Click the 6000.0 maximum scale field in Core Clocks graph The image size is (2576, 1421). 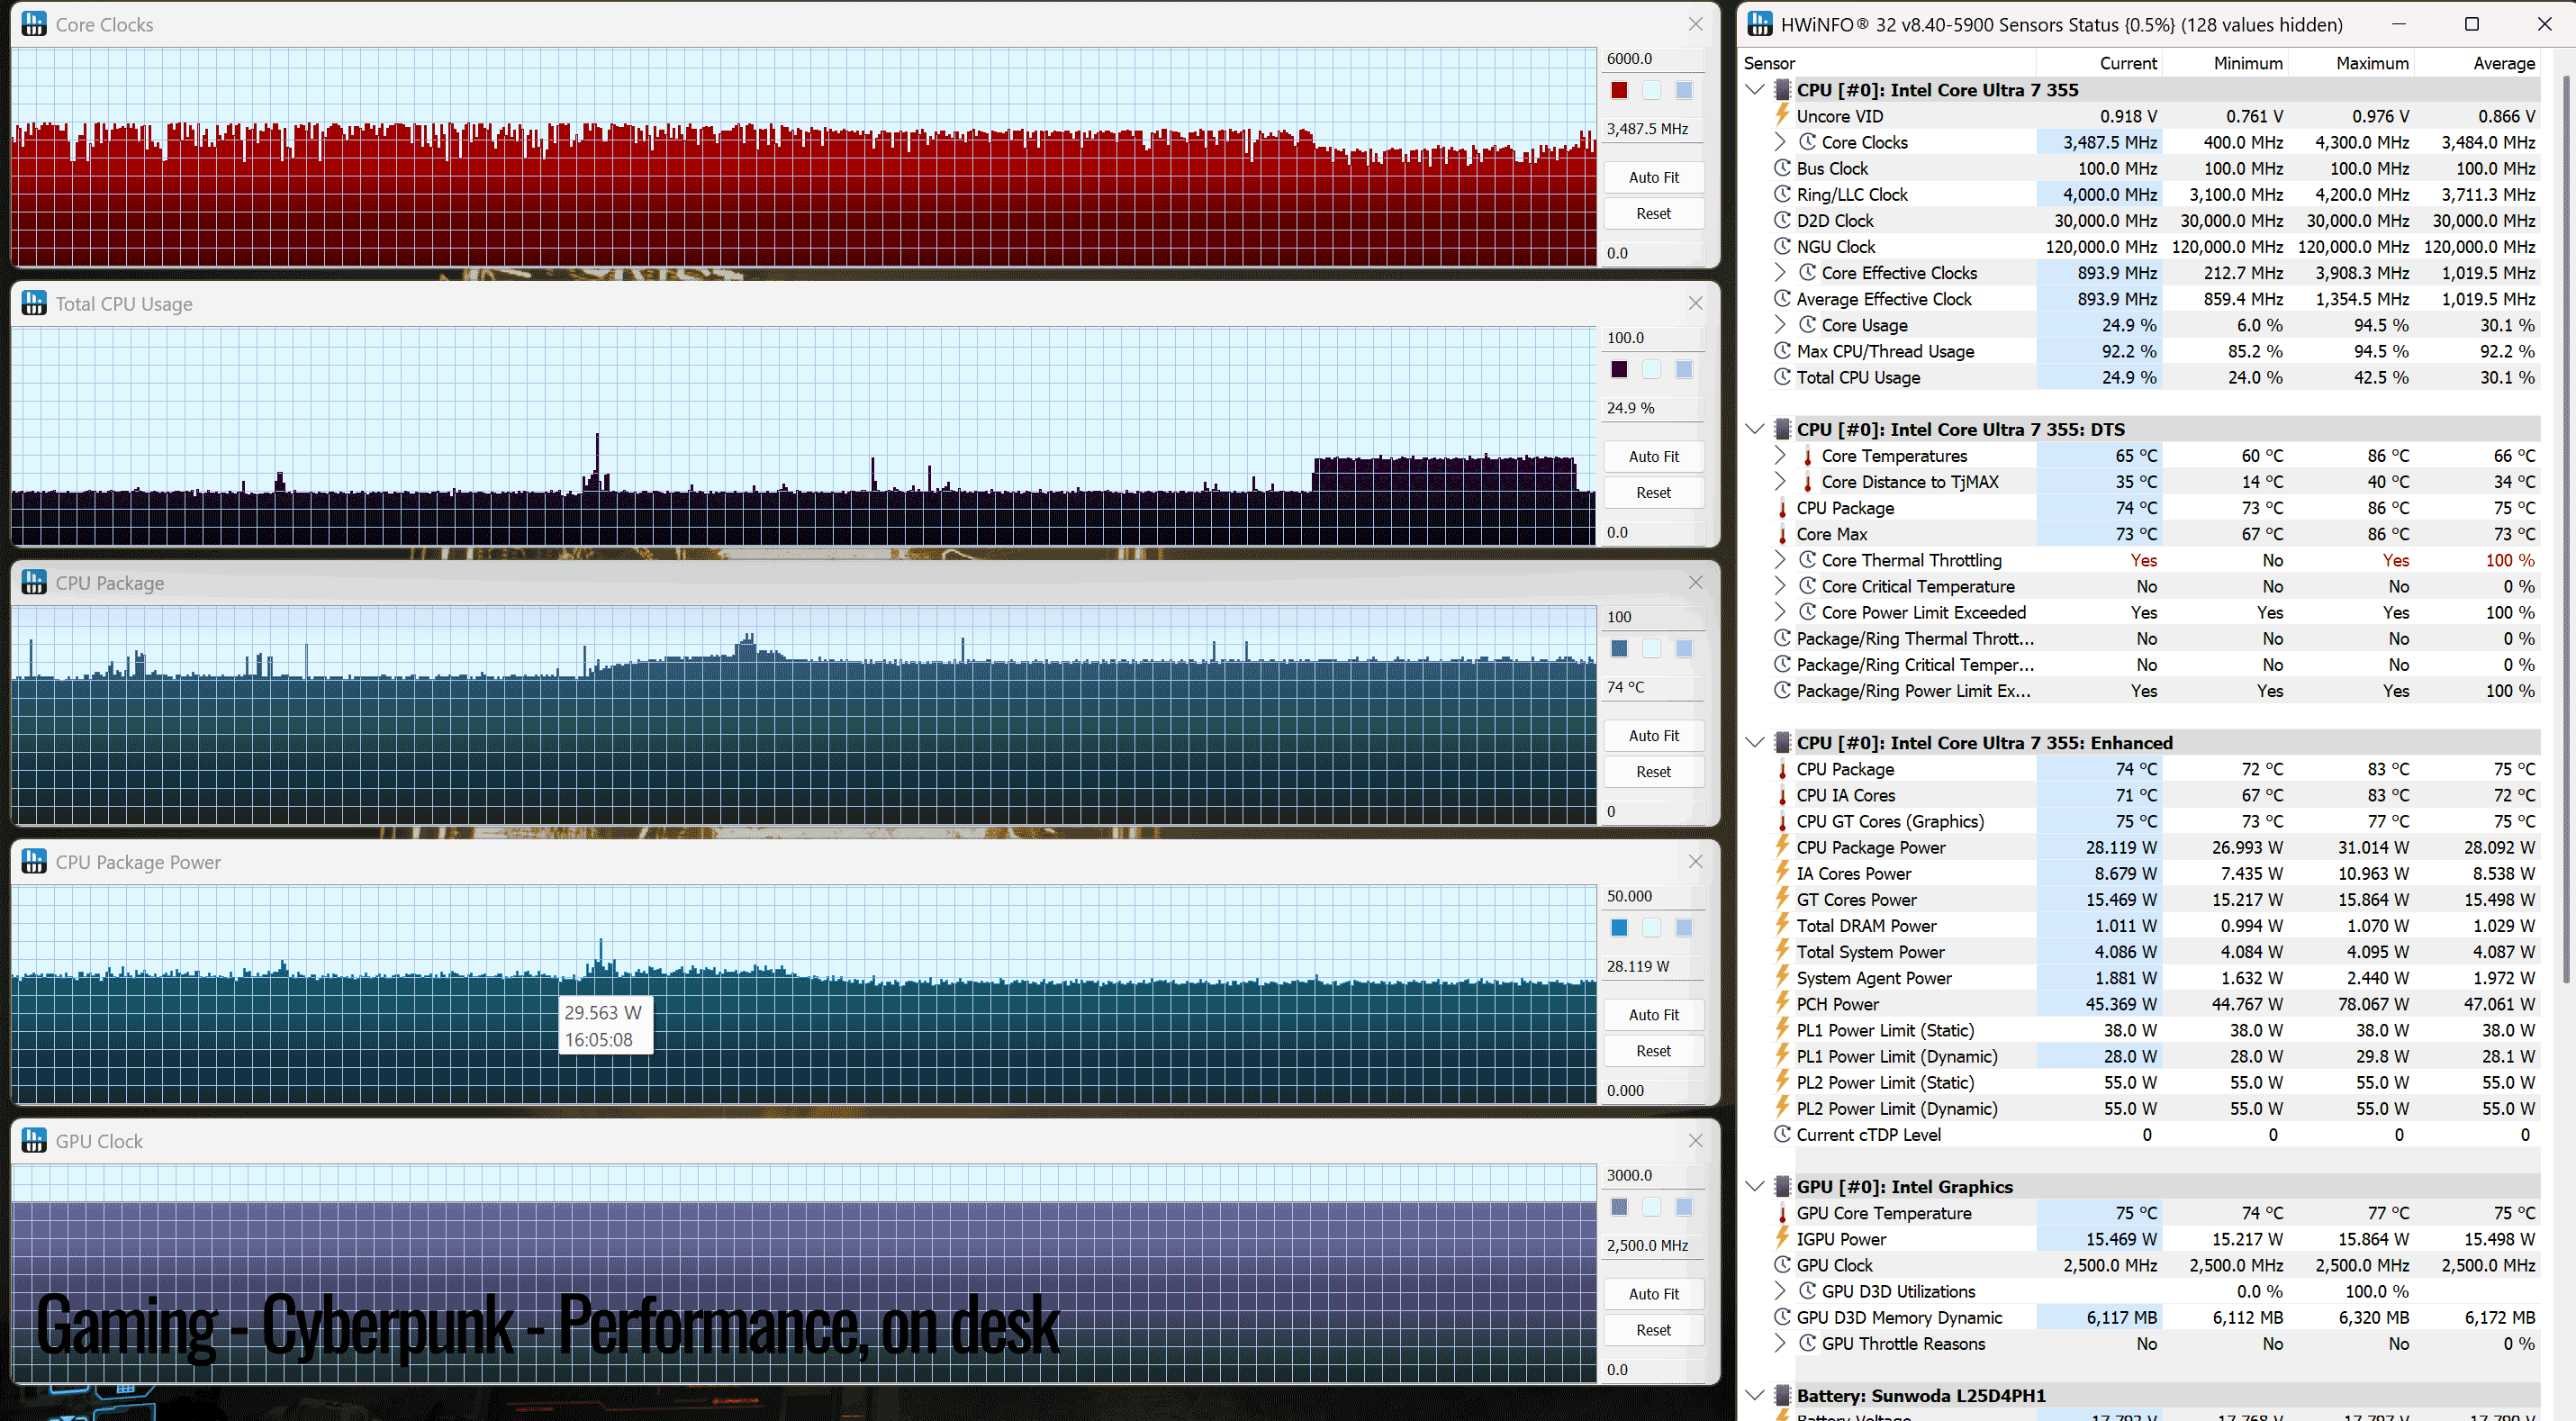(x=1652, y=58)
